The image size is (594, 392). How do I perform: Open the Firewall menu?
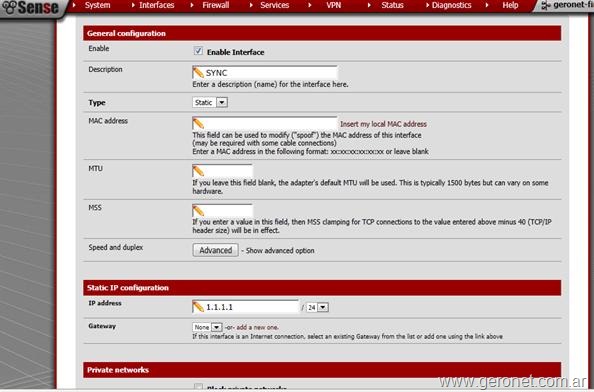[x=216, y=5]
